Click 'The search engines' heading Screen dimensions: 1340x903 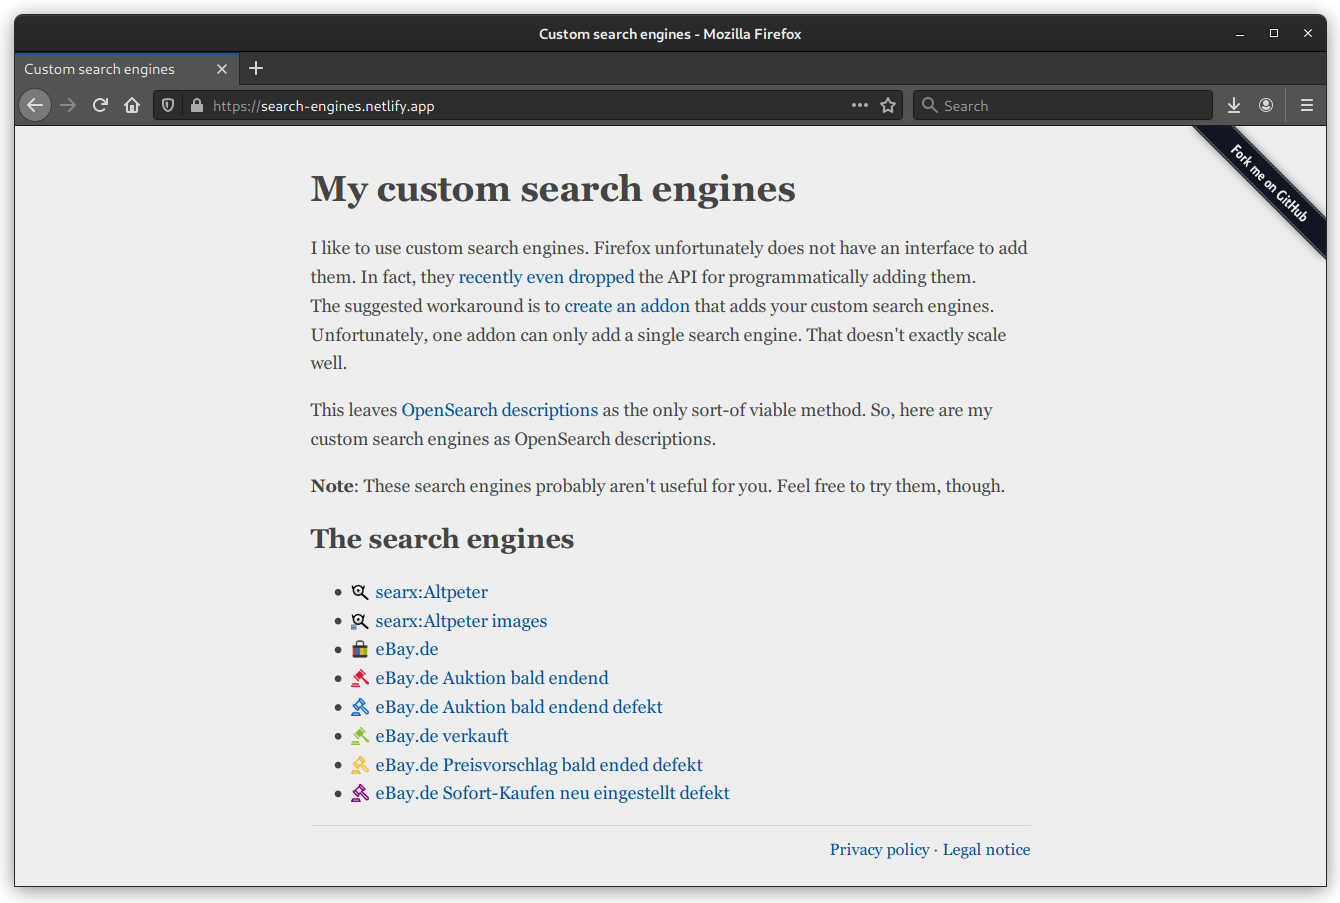[x=442, y=539]
